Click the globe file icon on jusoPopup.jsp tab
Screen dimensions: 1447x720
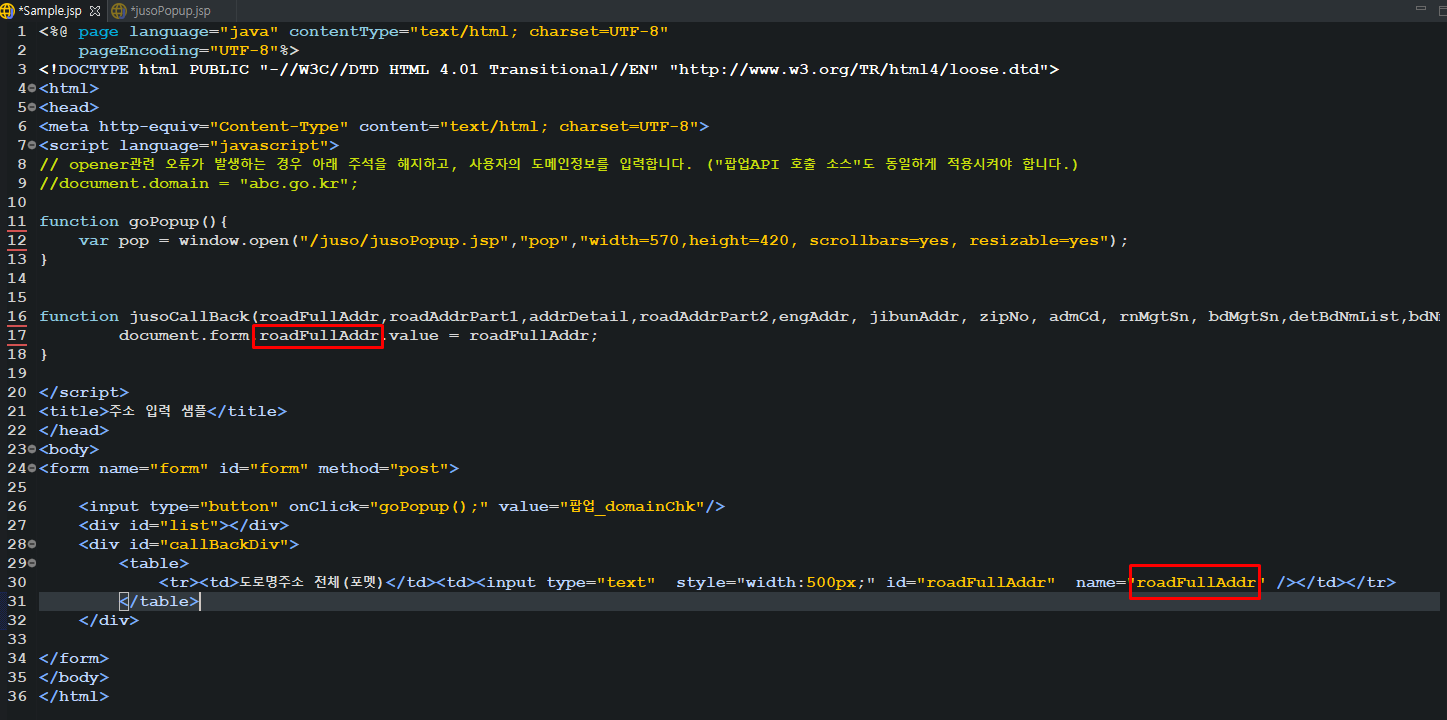(x=119, y=10)
